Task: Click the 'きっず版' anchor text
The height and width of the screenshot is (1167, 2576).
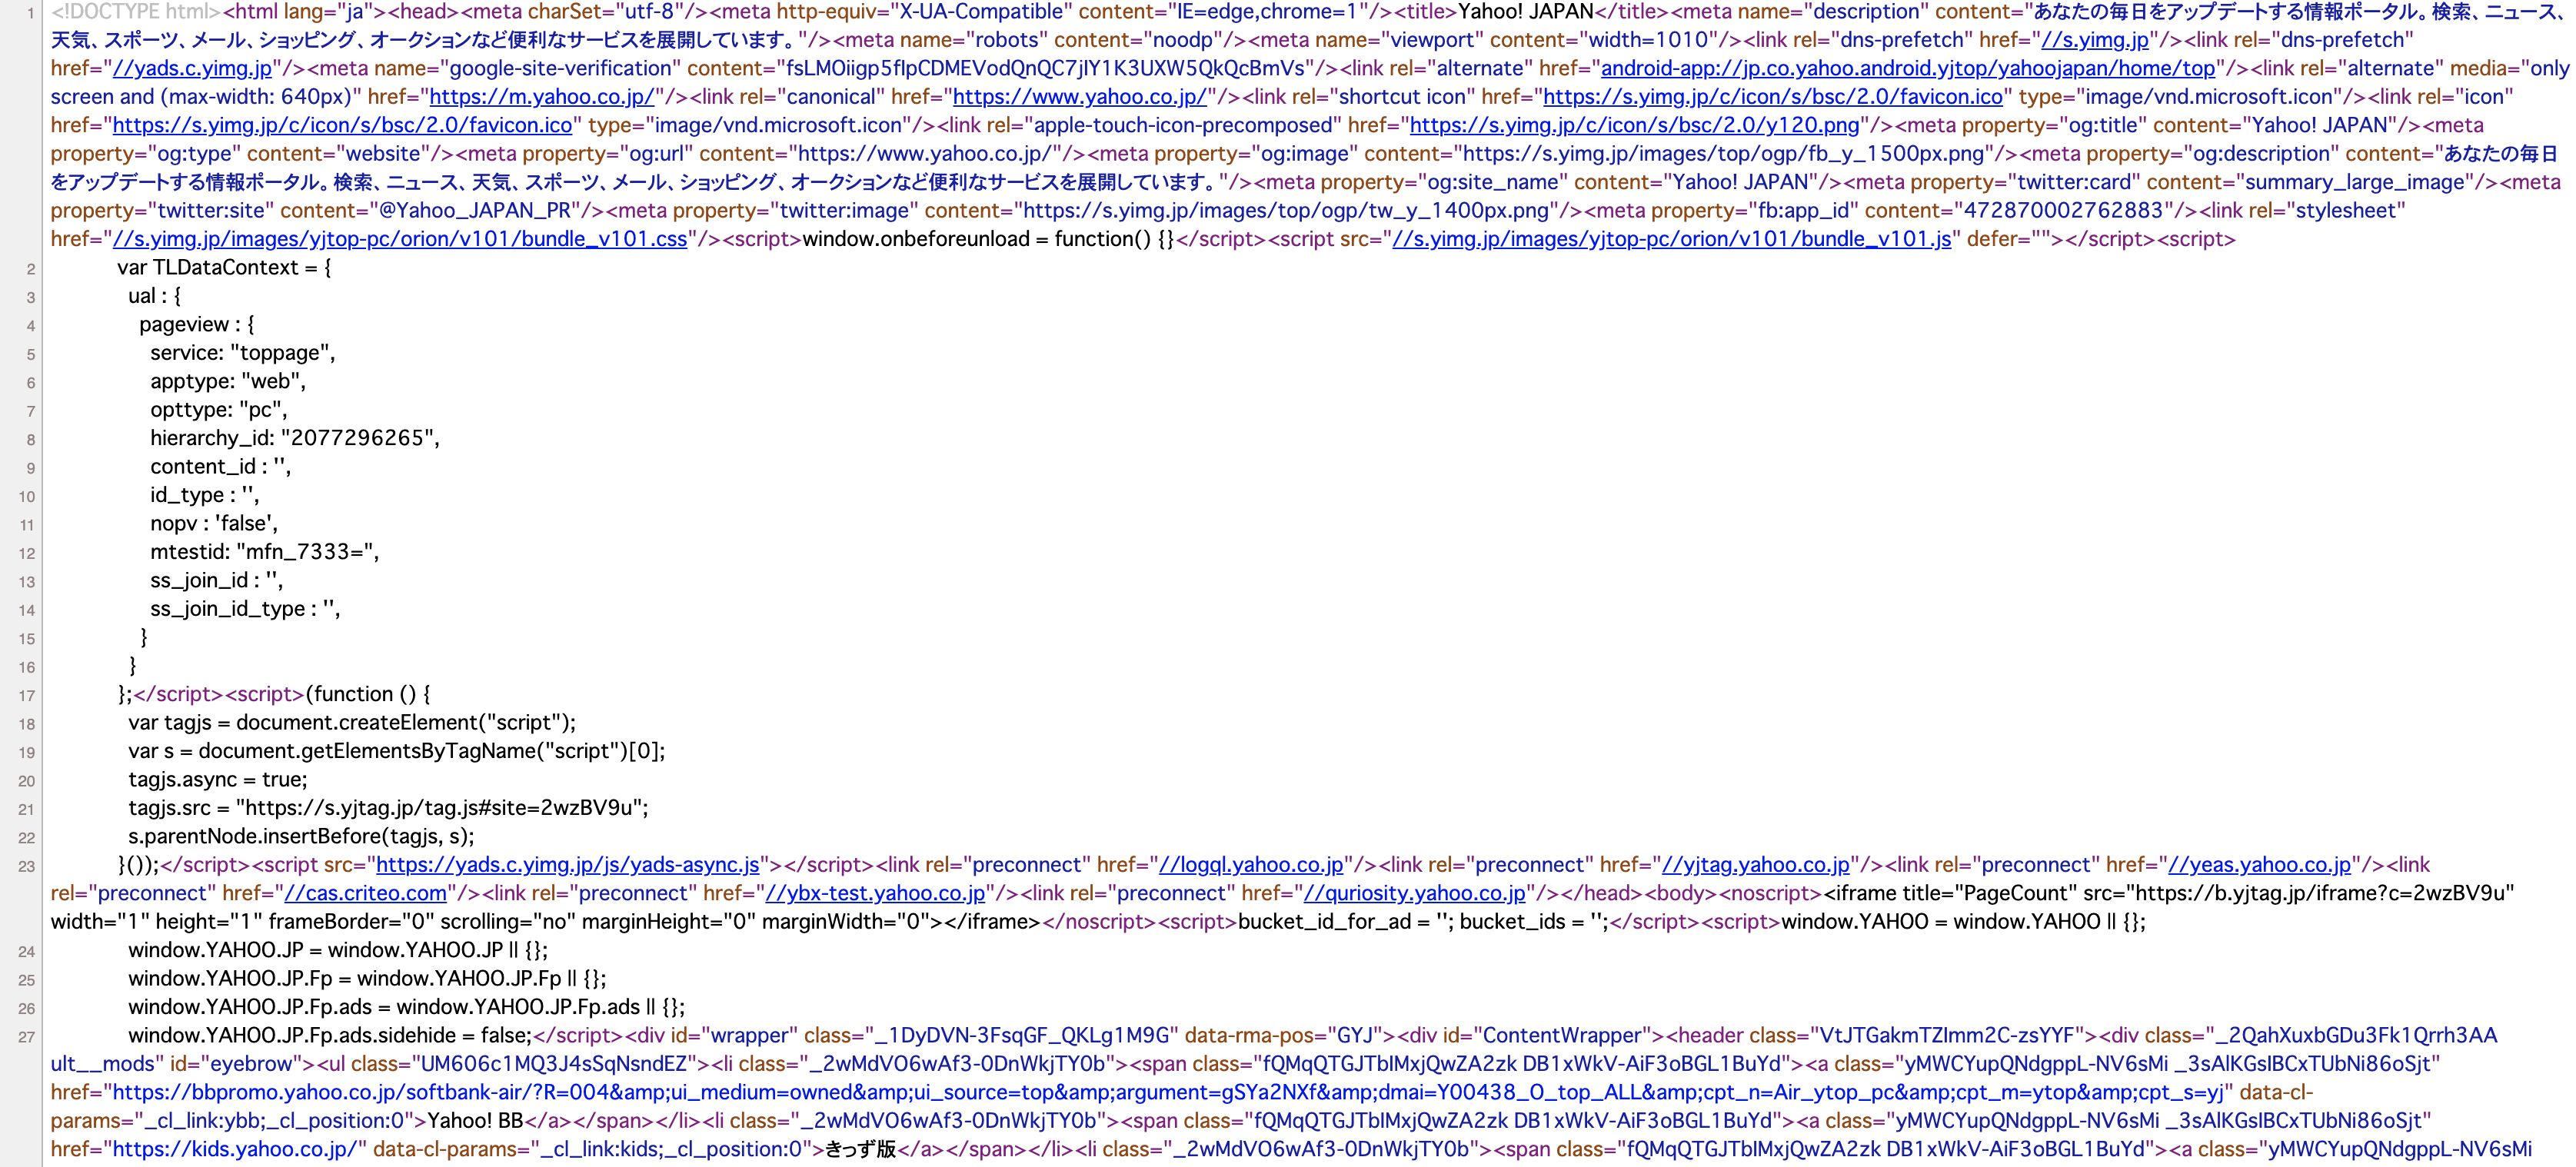Action: (x=860, y=1150)
